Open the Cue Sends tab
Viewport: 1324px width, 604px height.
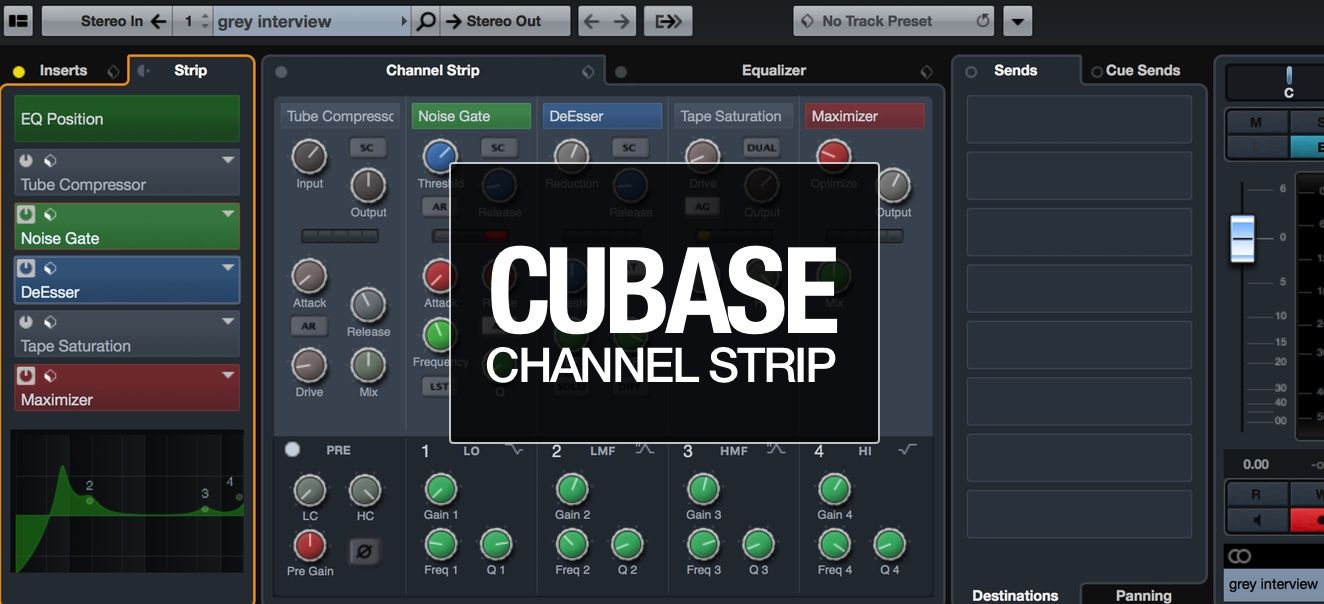1143,71
